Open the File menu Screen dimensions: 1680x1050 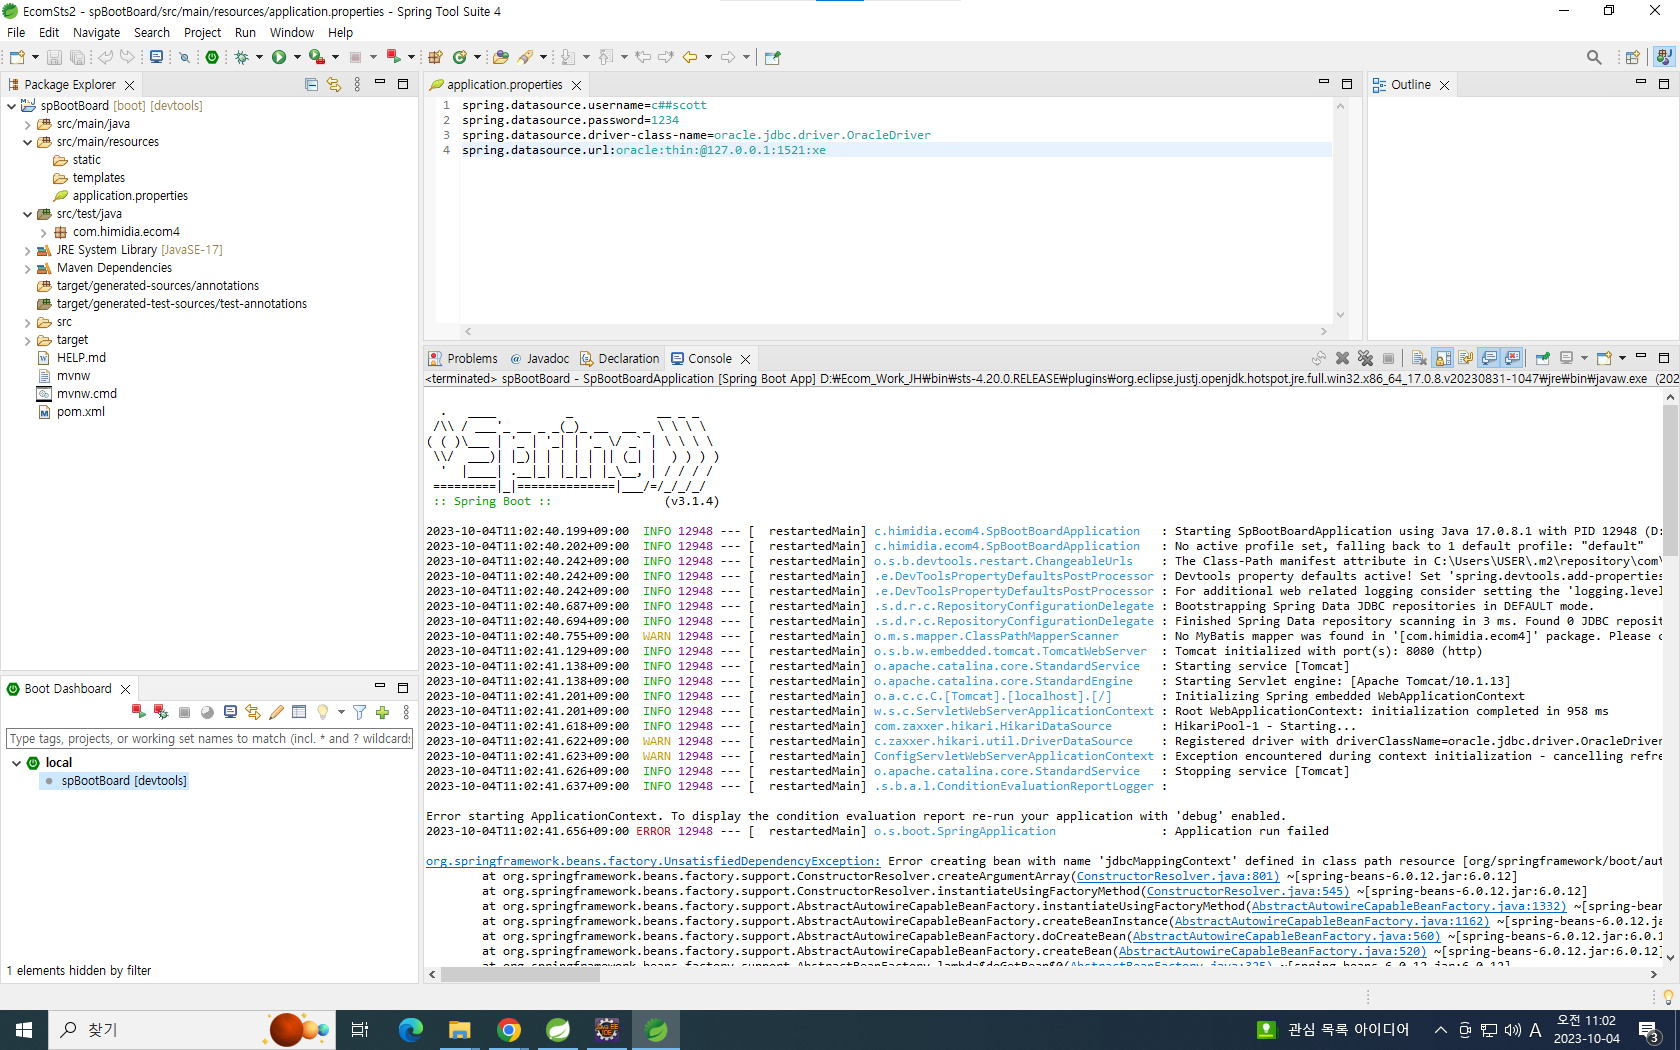point(16,32)
